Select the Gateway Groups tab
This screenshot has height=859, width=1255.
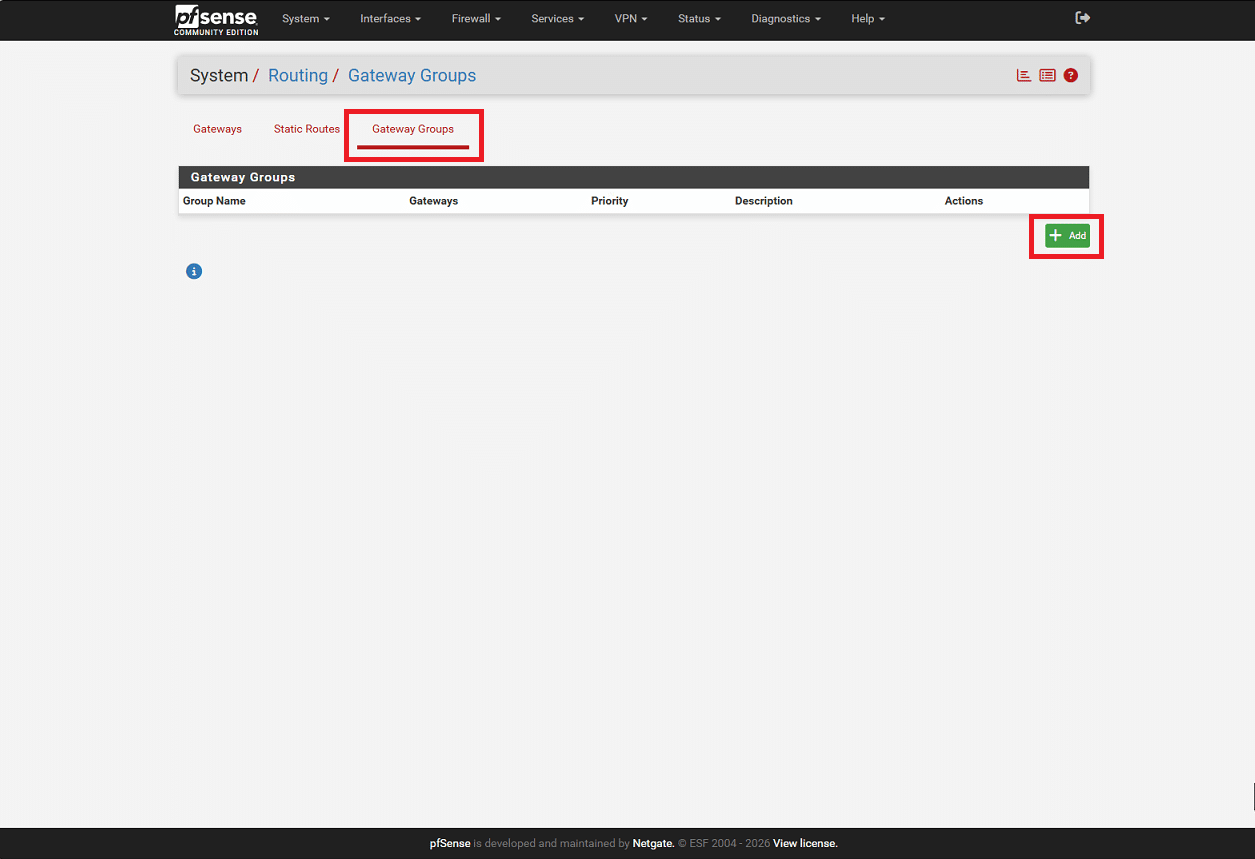[413, 129]
